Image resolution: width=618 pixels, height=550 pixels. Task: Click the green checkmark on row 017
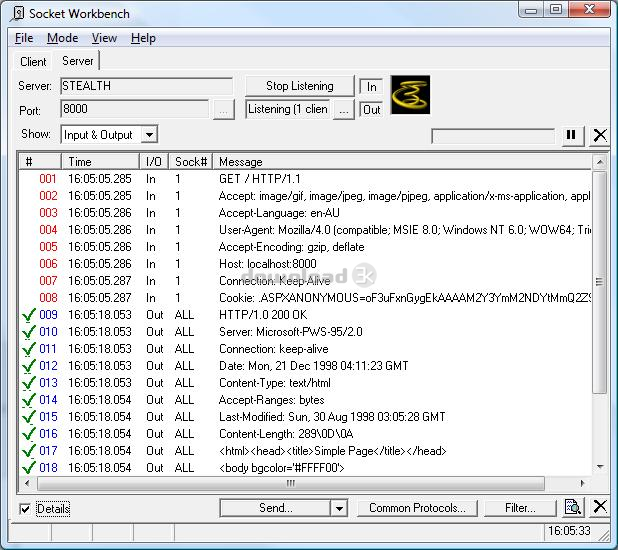point(29,451)
